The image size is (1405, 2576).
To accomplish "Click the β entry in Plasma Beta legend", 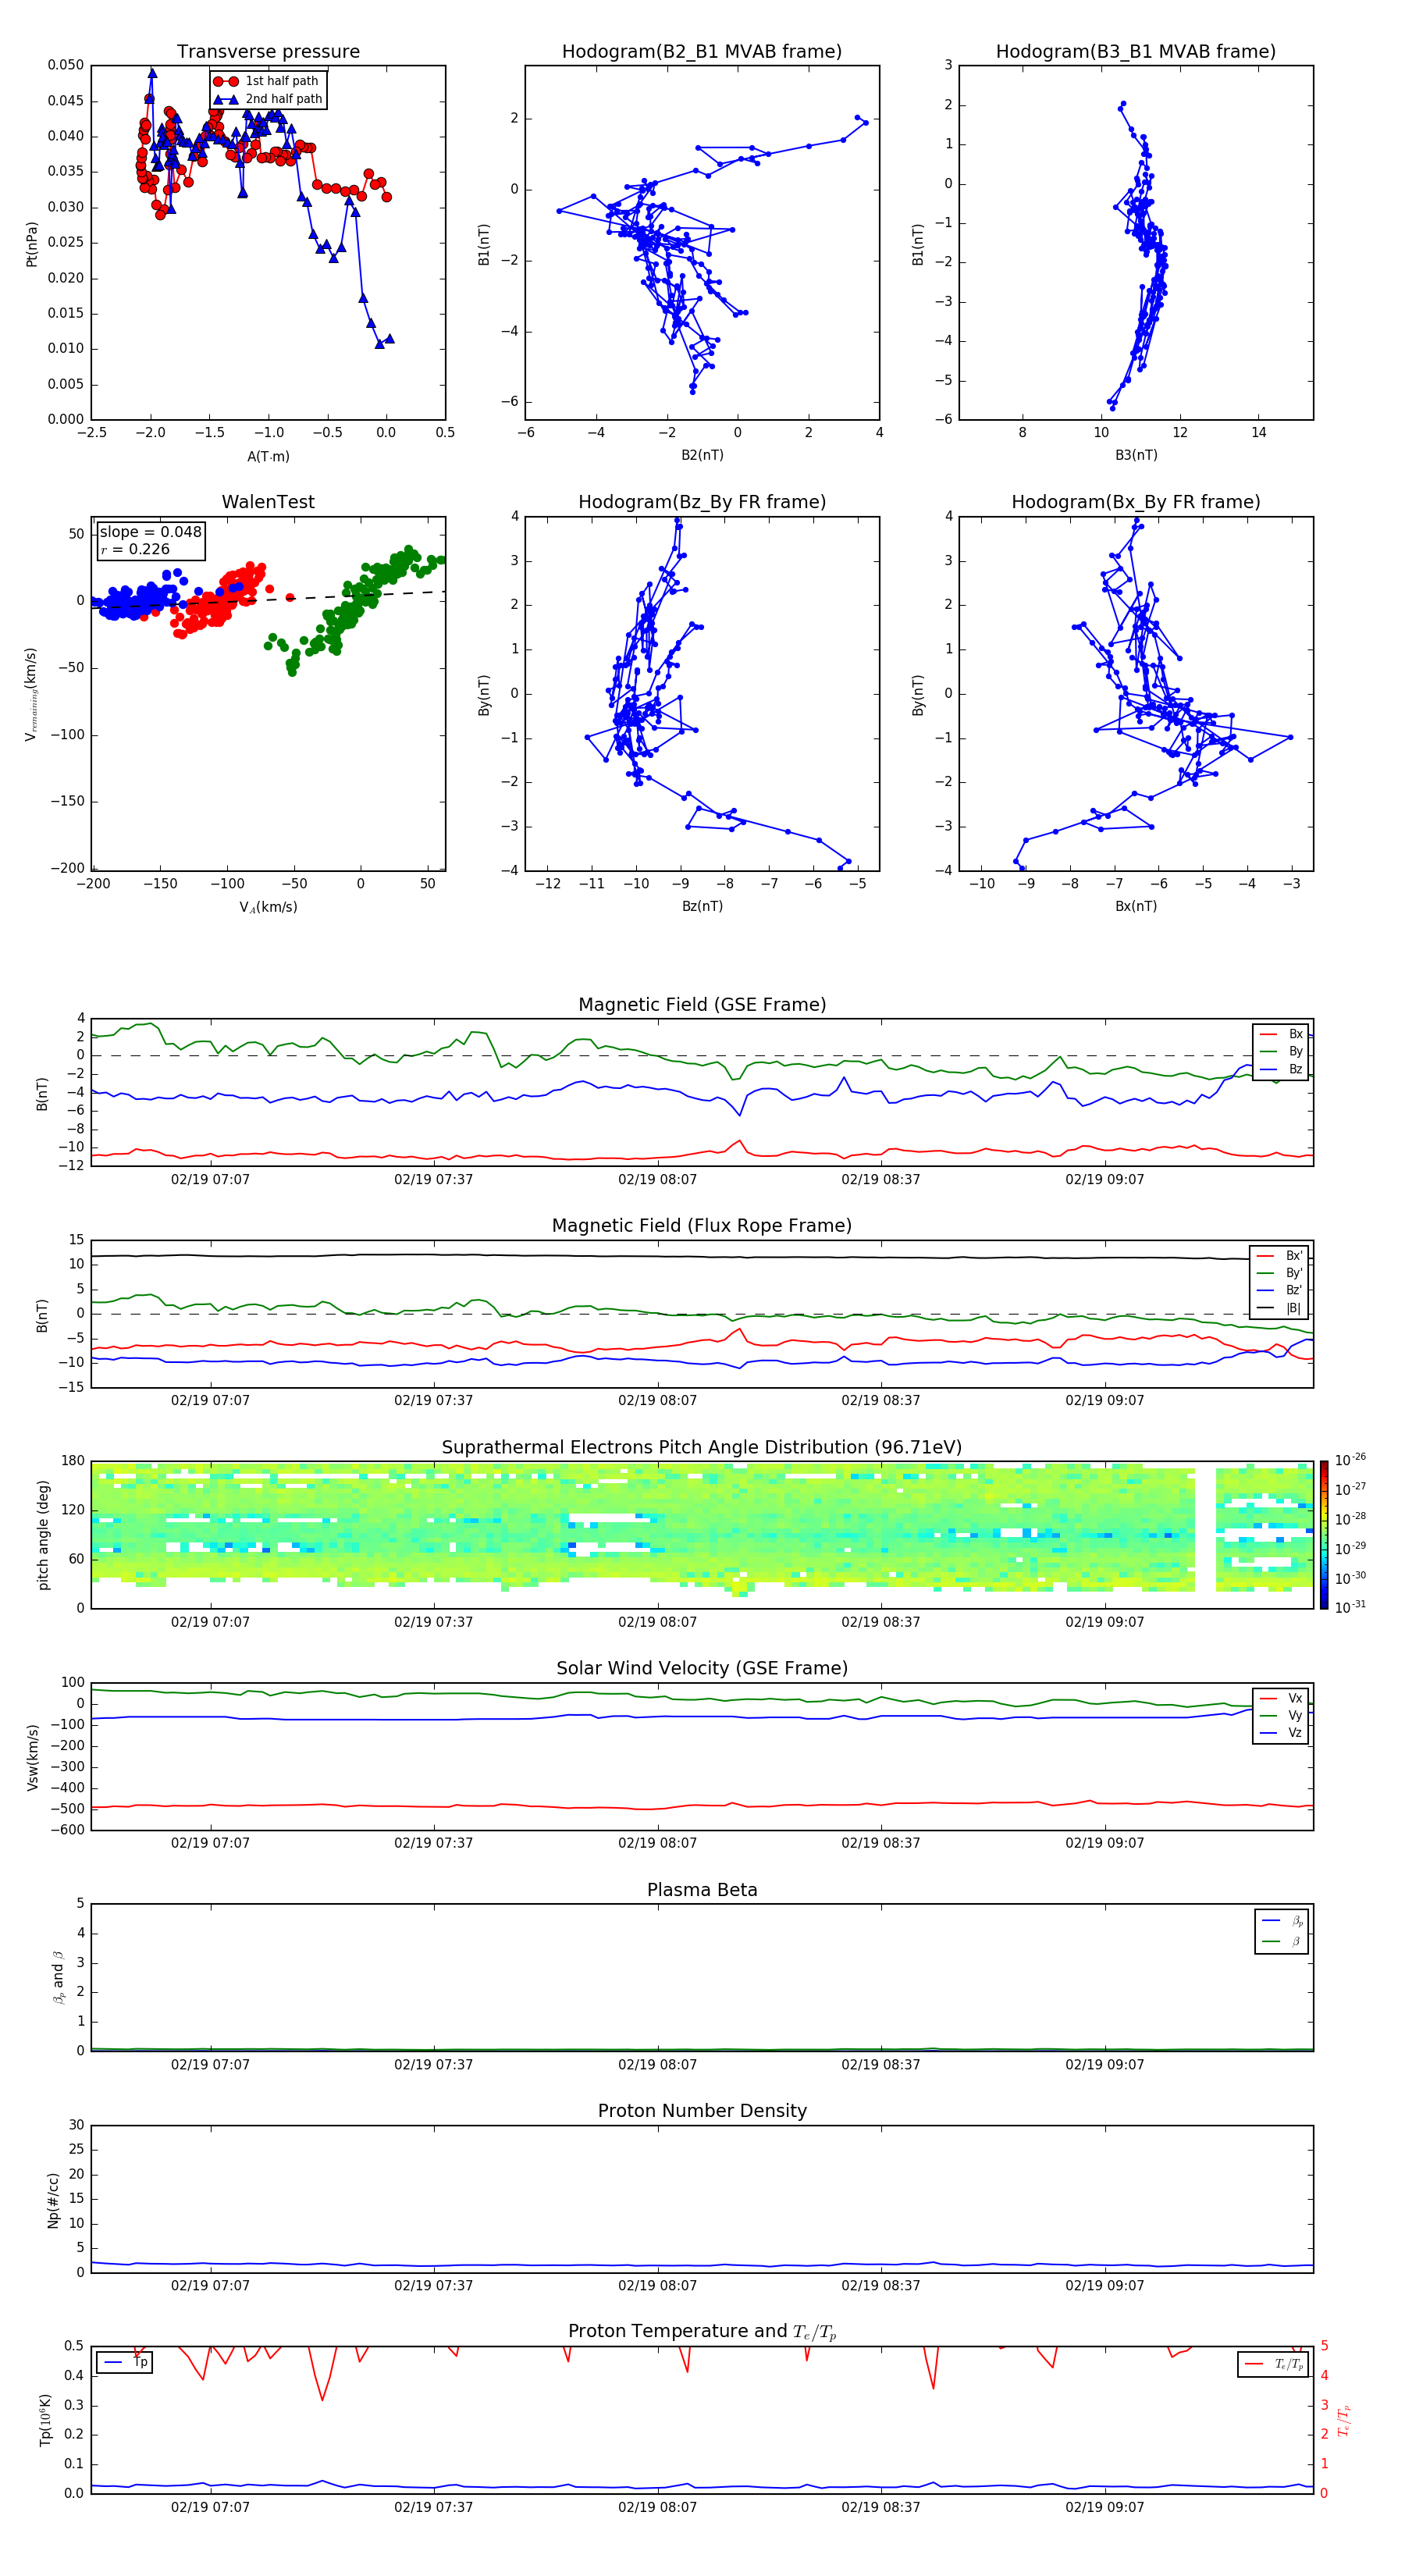I will pyautogui.click(x=1282, y=1942).
